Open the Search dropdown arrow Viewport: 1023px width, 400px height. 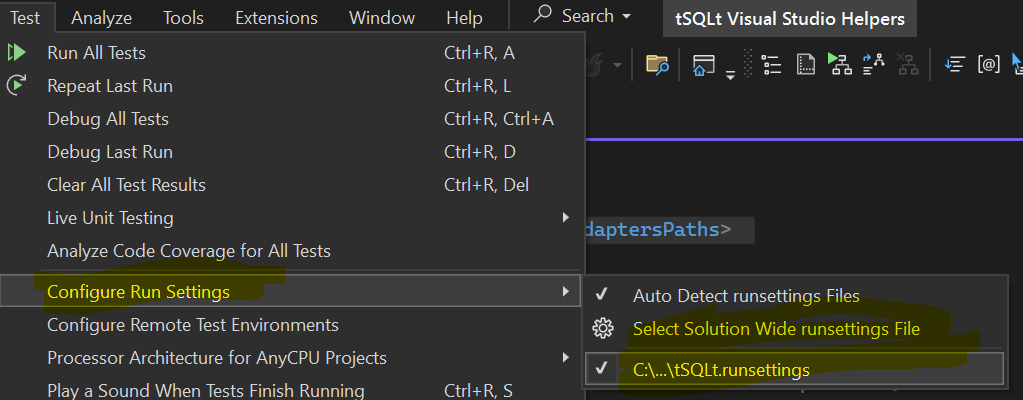tap(626, 16)
